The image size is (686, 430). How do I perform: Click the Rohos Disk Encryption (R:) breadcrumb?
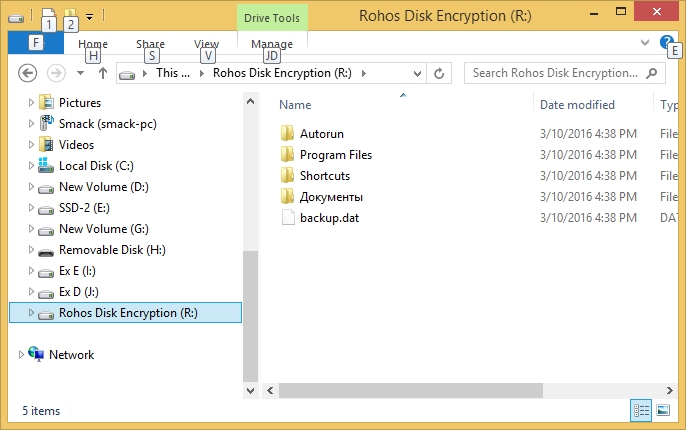(282, 73)
